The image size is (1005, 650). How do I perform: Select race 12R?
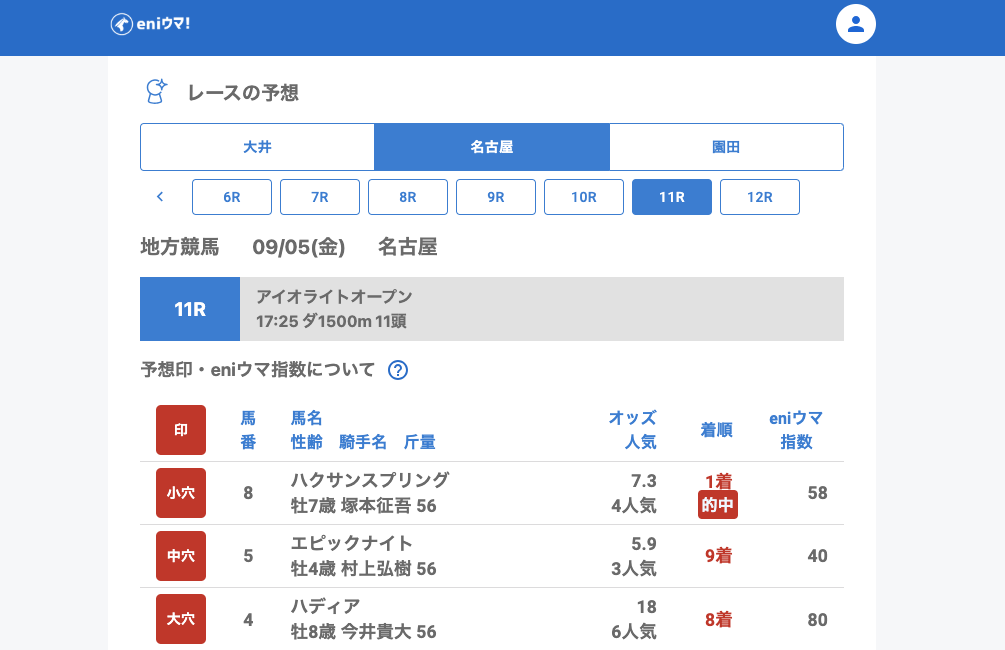[x=760, y=197]
